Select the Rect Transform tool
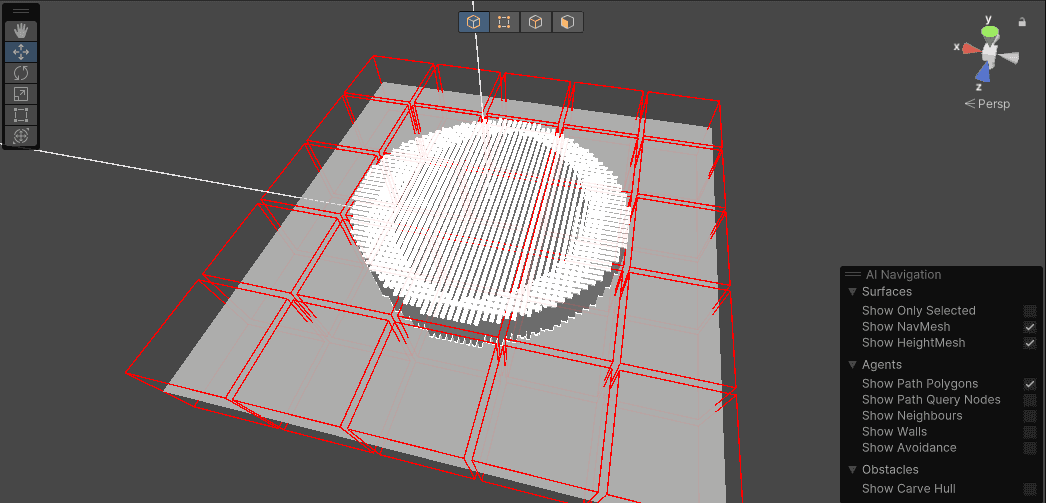 (x=21, y=115)
